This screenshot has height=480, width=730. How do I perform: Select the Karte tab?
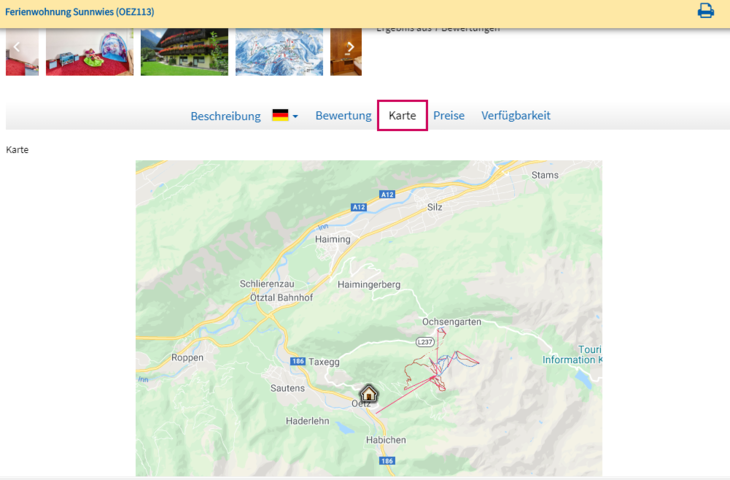[402, 116]
